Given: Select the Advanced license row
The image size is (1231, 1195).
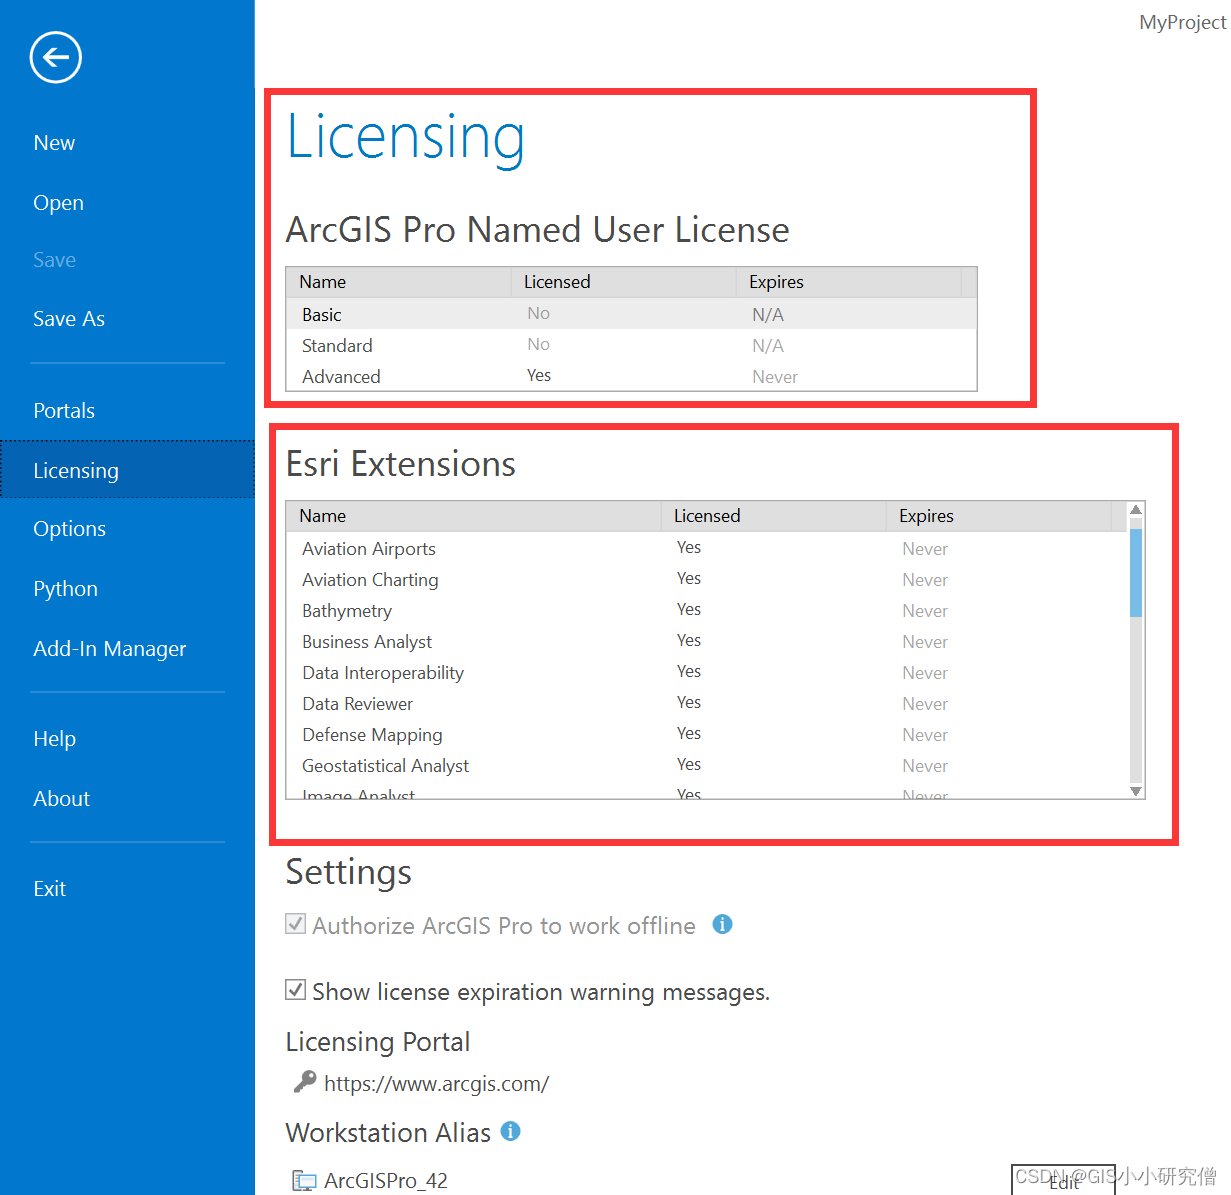Looking at the screenshot, I should coord(631,376).
